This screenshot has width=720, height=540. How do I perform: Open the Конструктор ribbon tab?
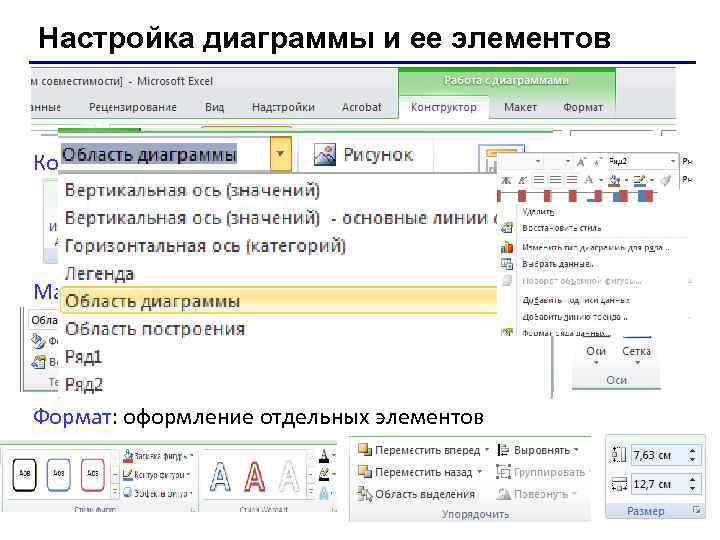click(443, 107)
